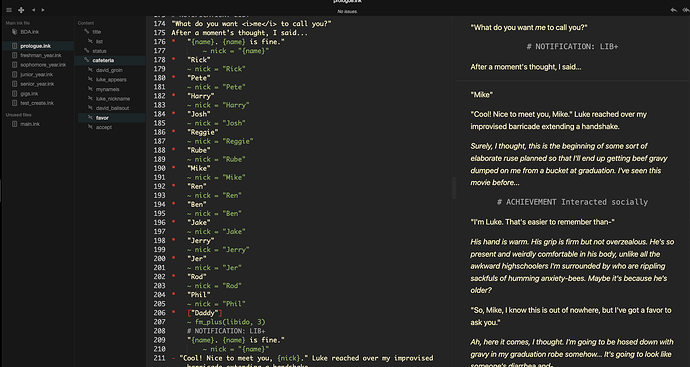Click the step-back single arrow in player
This screenshot has width=690, height=367.
click(674, 10)
